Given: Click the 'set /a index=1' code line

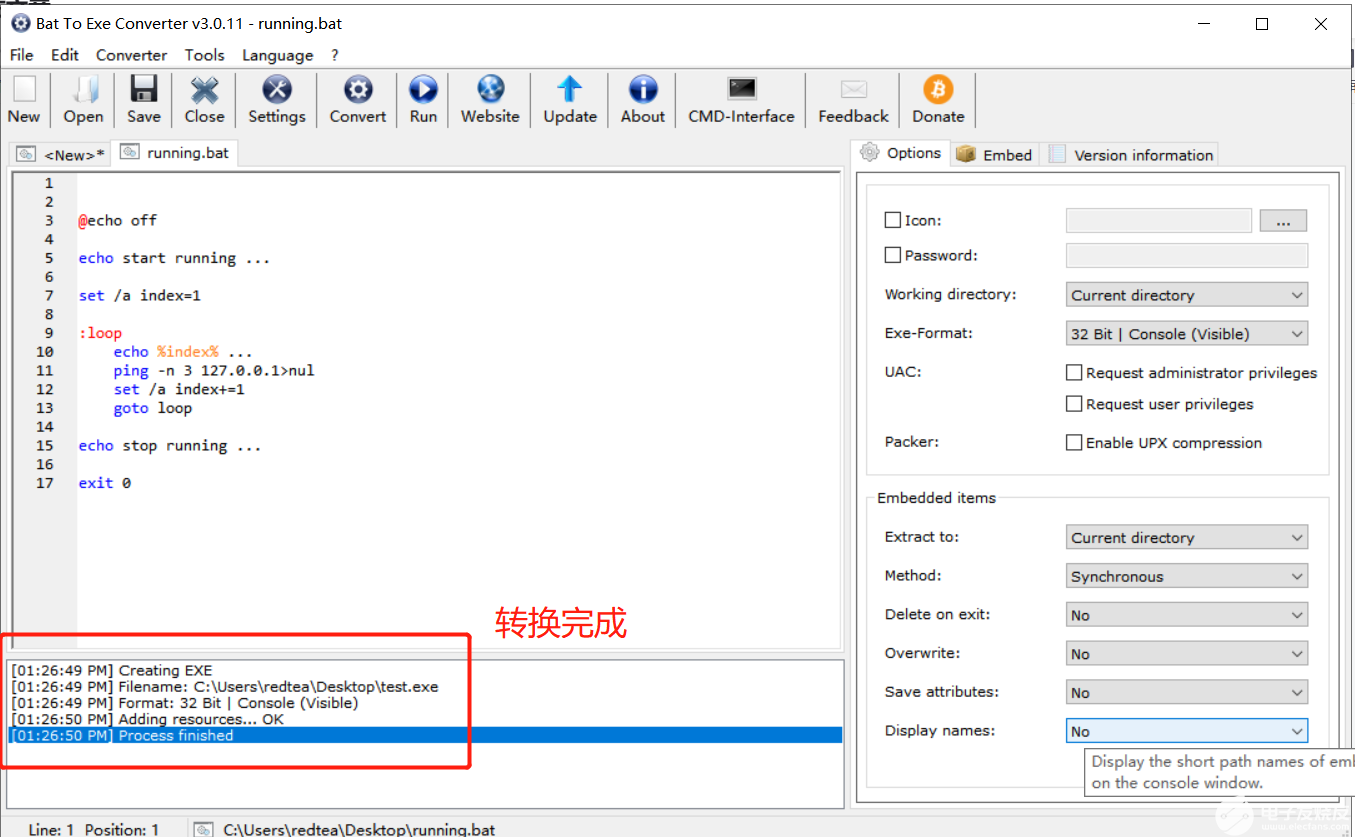Looking at the screenshot, I should click(140, 295).
